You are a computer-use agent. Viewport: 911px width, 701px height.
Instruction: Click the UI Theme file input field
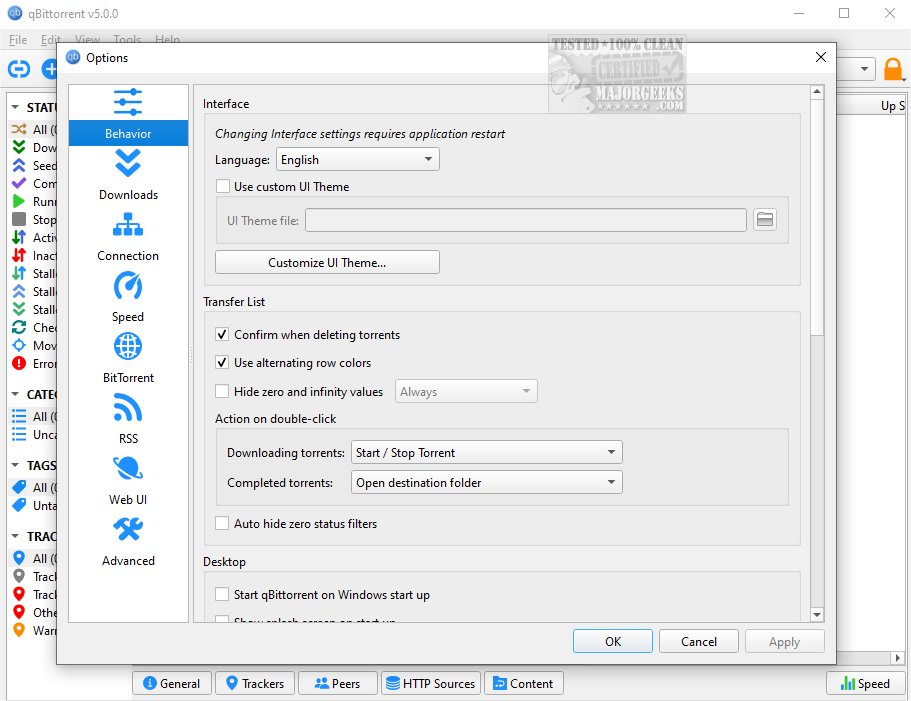(526, 220)
